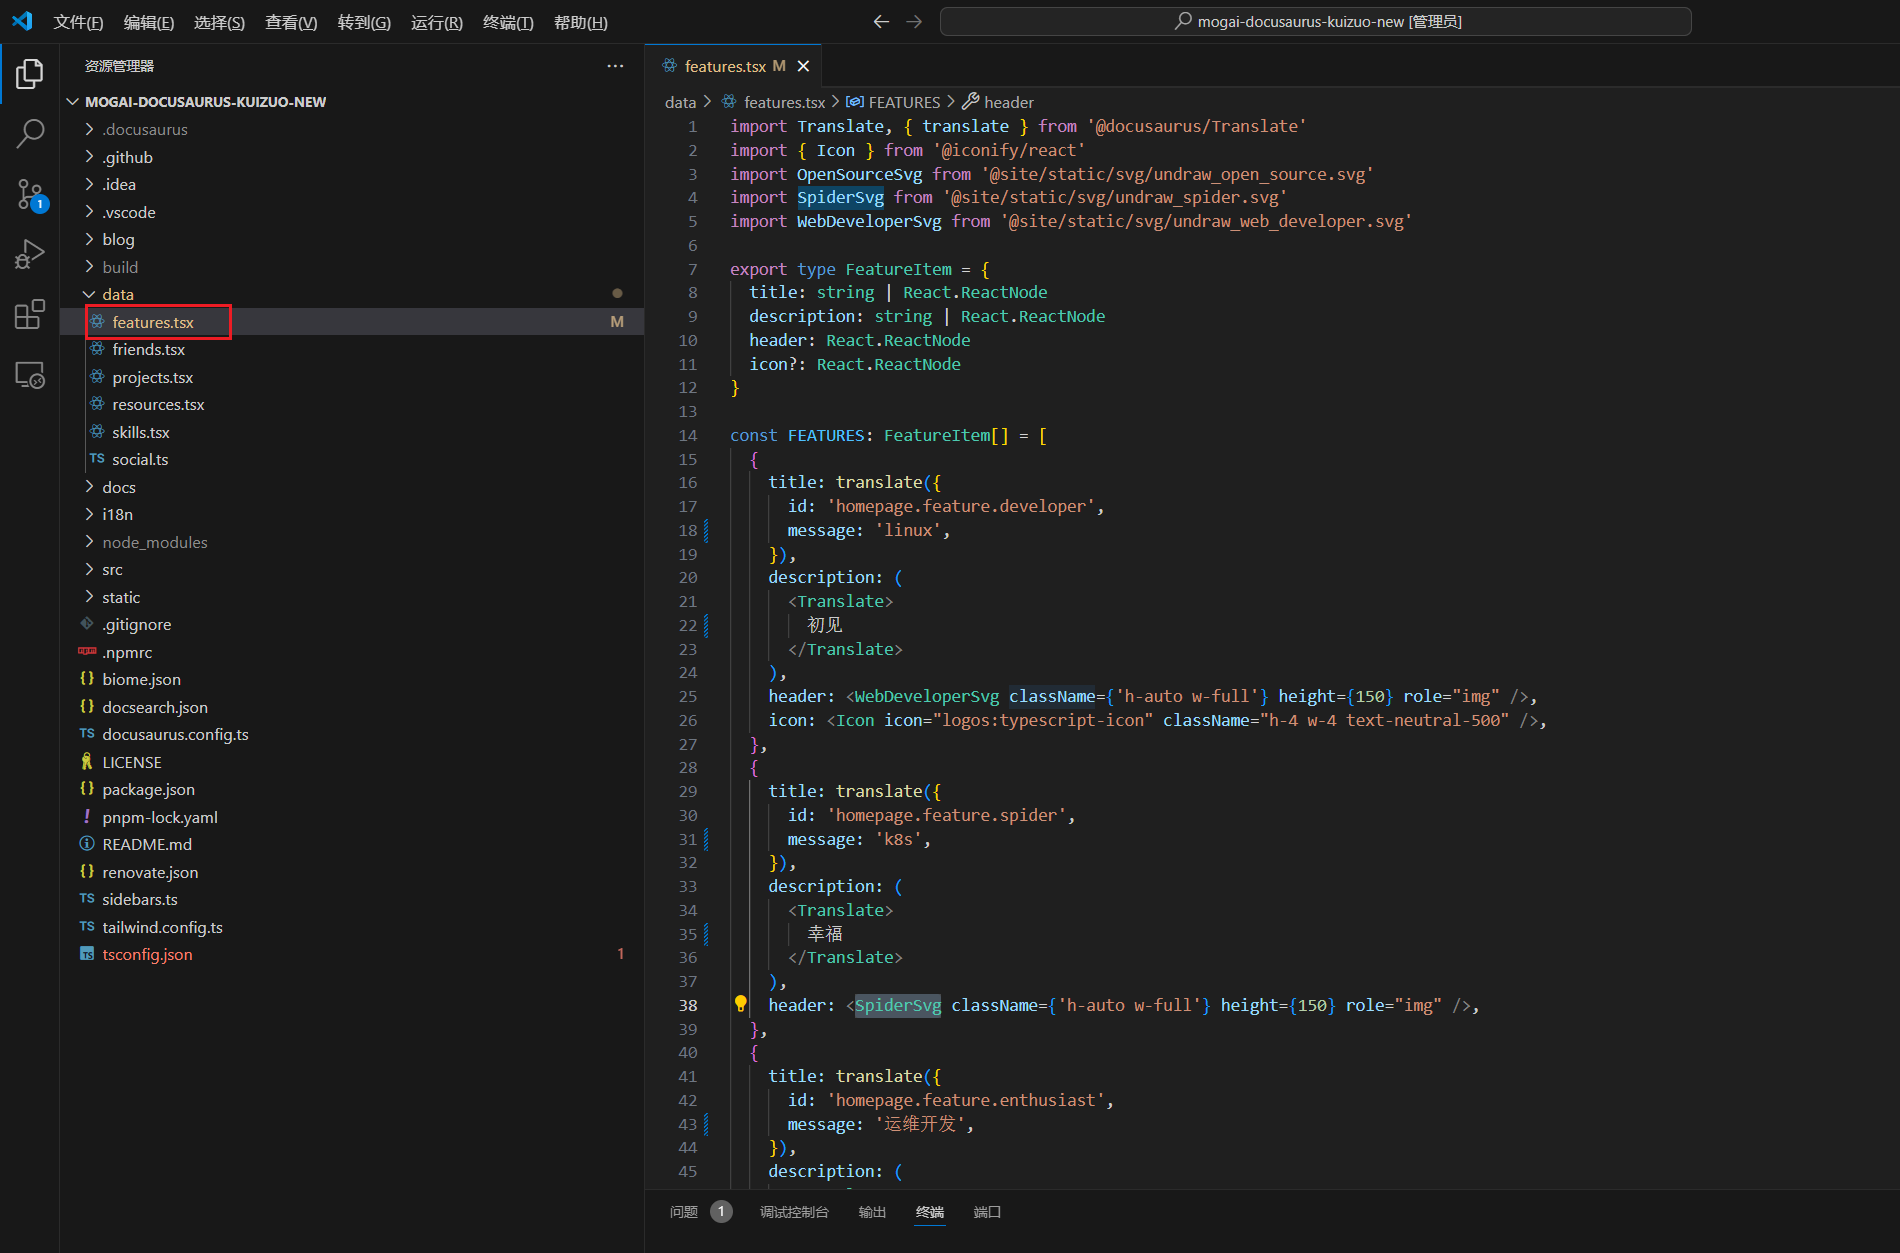Open the 转到(G) menu
The height and width of the screenshot is (1253, 1900).
pos(364,22)
